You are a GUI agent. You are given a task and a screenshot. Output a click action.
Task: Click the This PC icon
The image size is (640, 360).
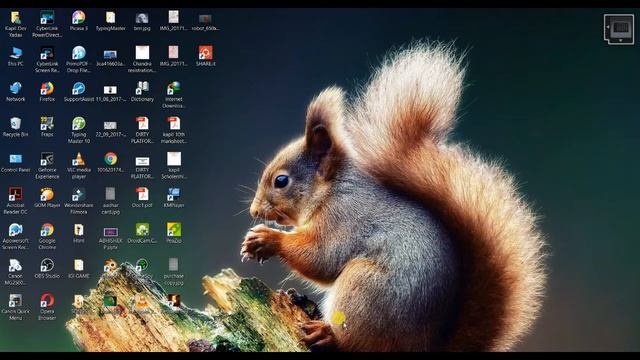click(x=16, y=56)
